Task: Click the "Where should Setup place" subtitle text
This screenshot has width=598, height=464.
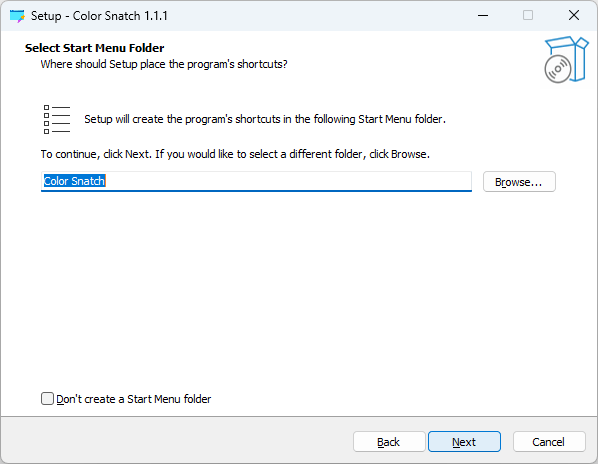Action: point(164,64)
